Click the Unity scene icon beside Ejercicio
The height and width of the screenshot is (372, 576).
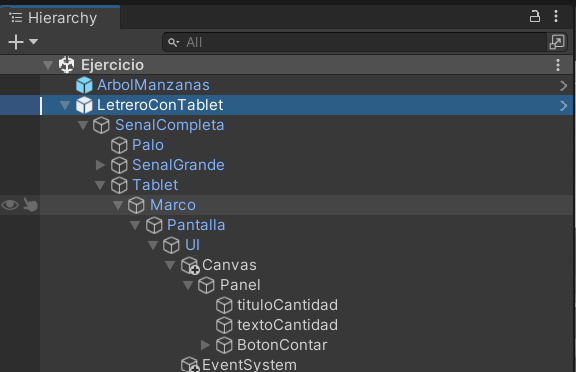(66, 65)
